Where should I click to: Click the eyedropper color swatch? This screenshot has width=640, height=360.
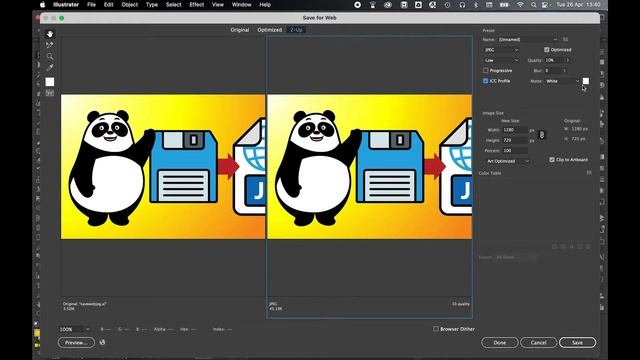pos(50,82)
